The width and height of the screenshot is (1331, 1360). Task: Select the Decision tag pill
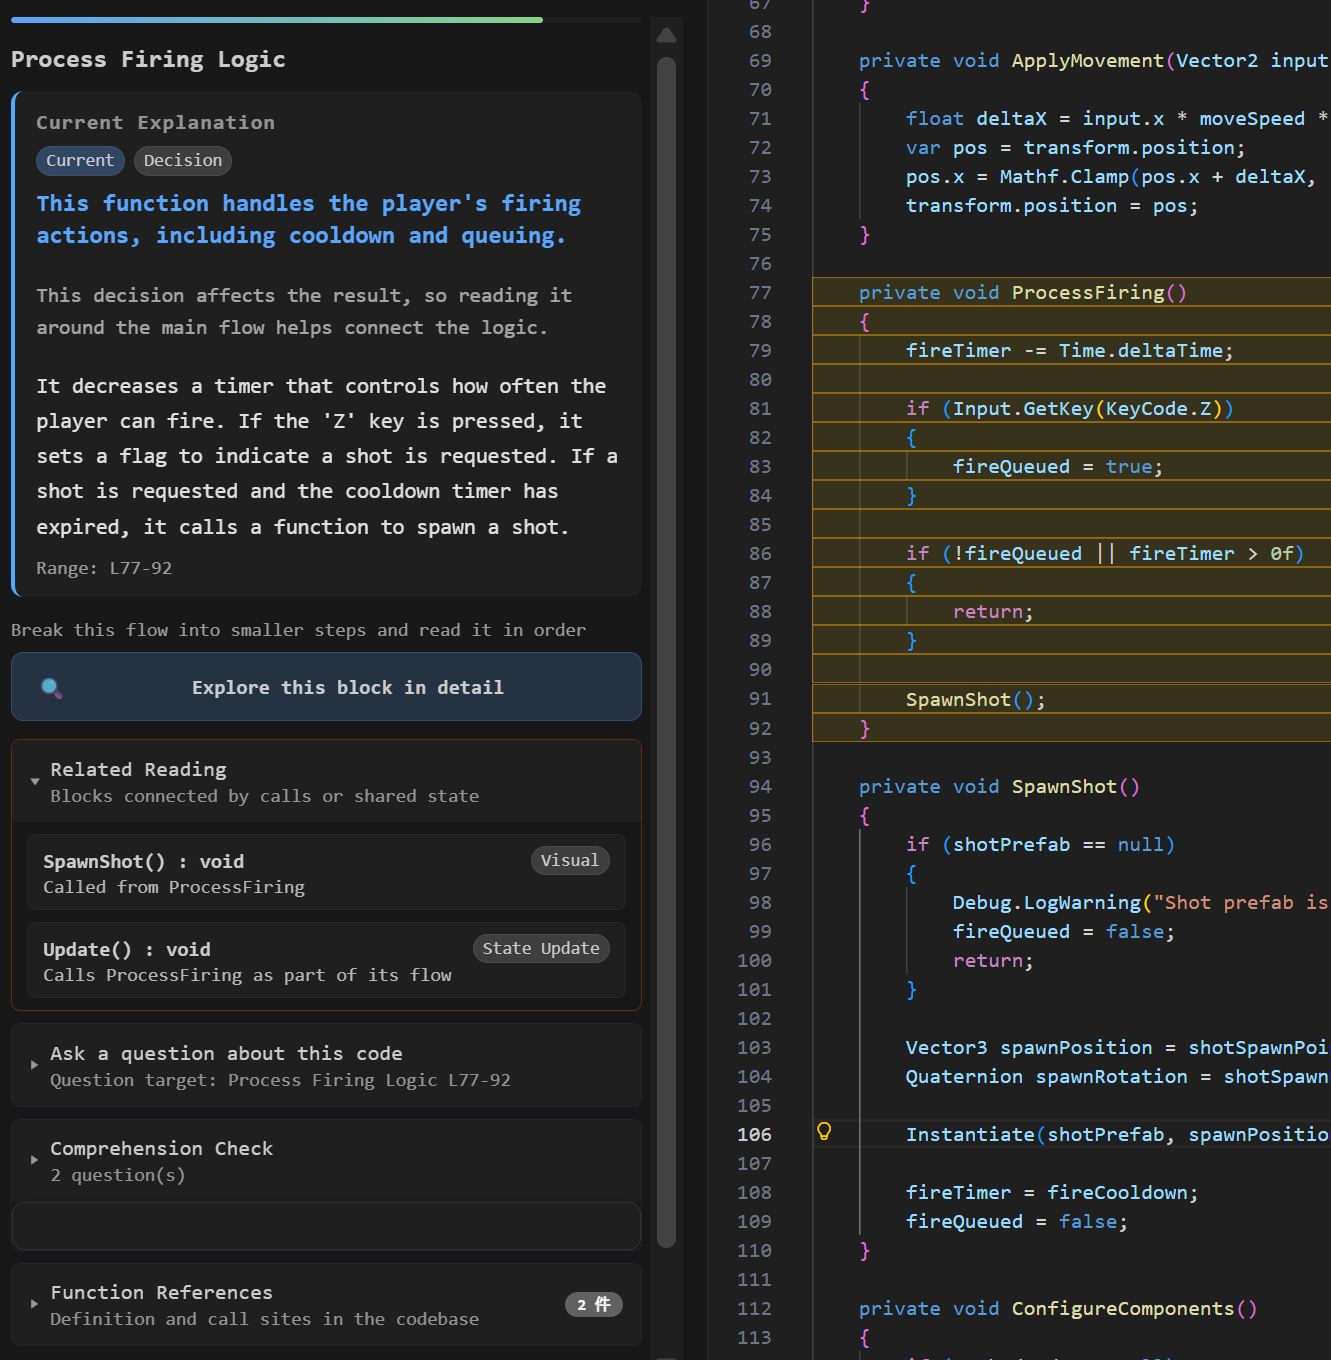point(183,161)
